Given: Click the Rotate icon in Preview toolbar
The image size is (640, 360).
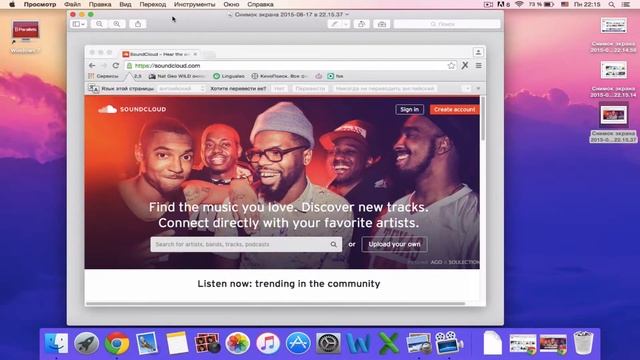Looking at the screenshot, I should 362,24.
